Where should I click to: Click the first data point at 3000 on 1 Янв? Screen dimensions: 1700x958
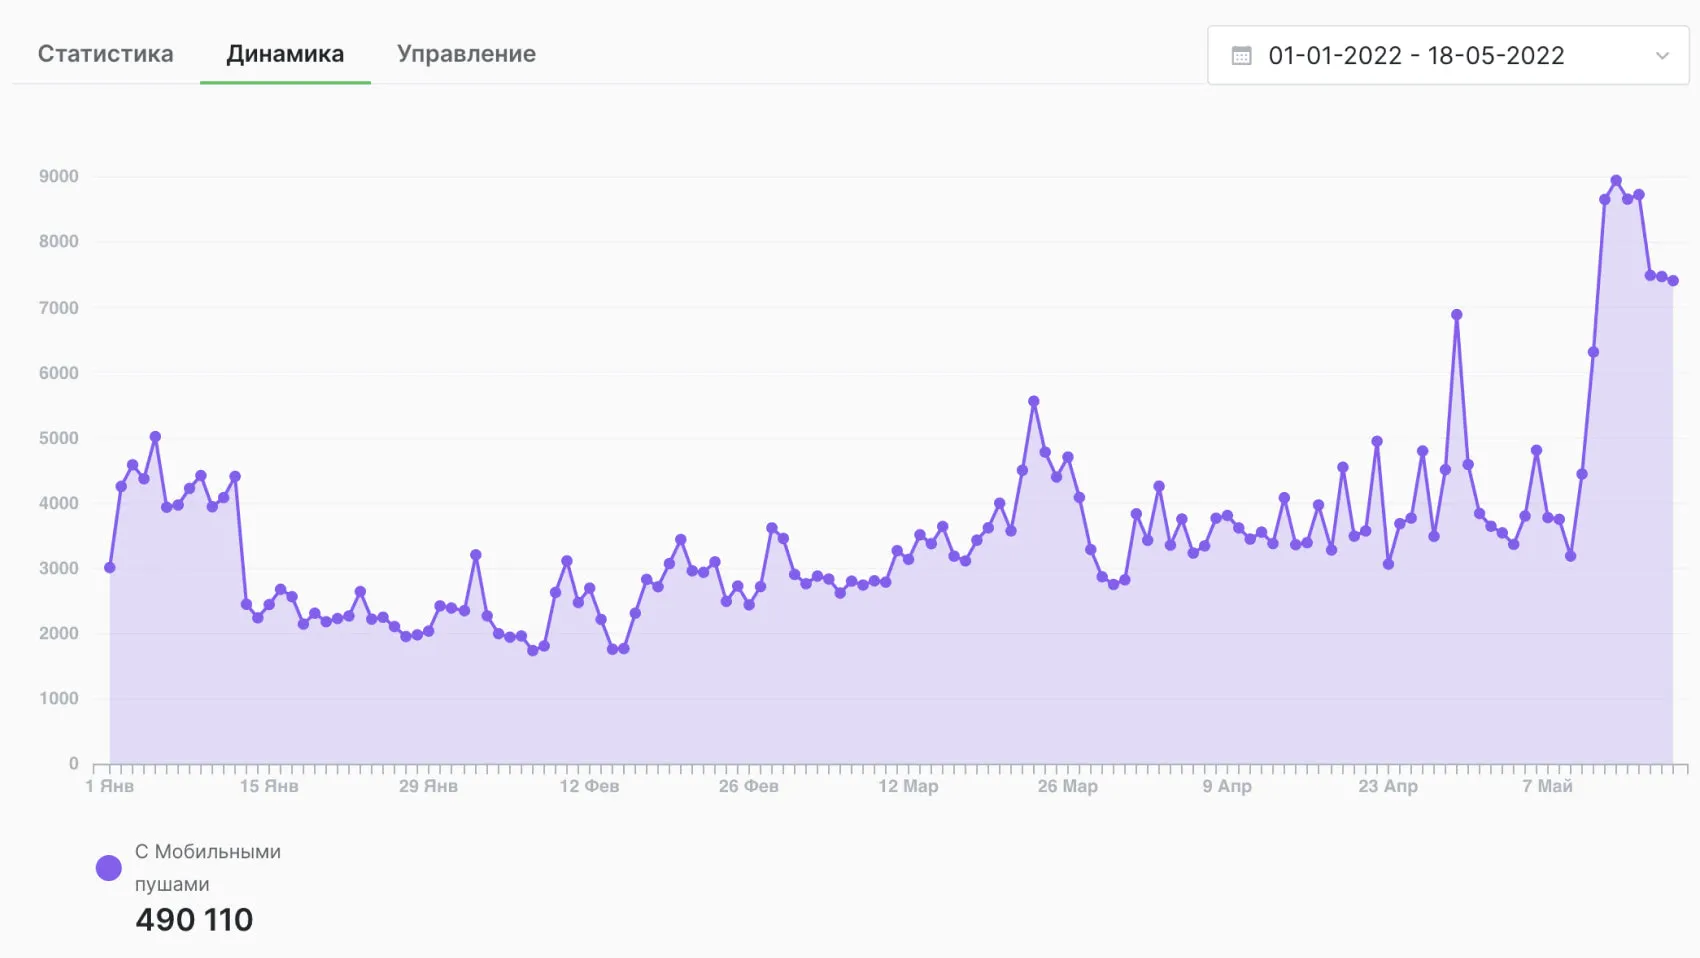[110, 568]
